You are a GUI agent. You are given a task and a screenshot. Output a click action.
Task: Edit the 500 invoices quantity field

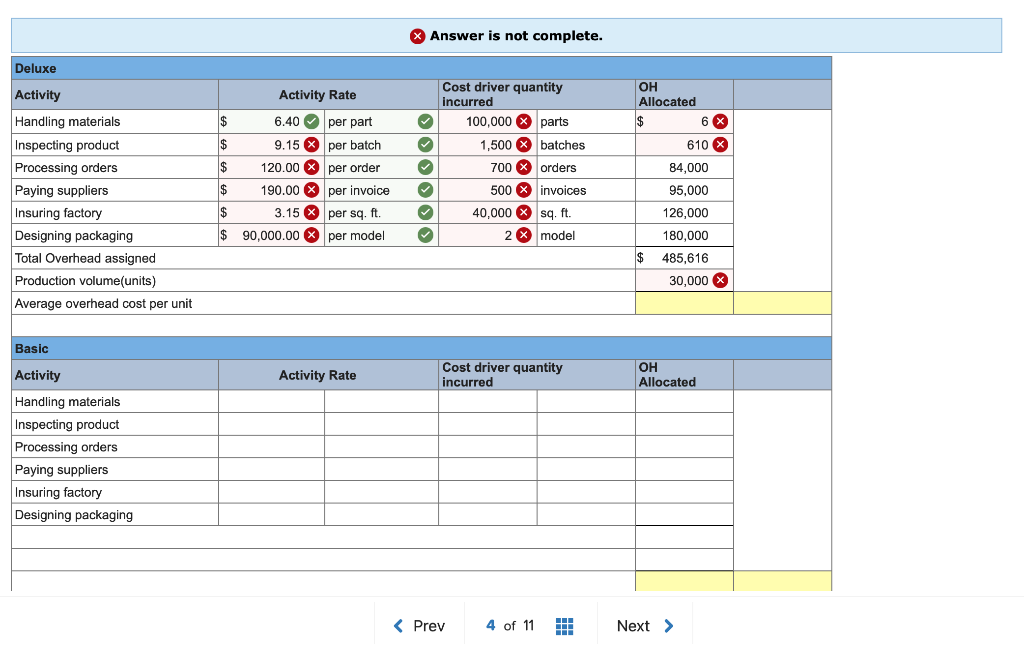tap(488, 190)
